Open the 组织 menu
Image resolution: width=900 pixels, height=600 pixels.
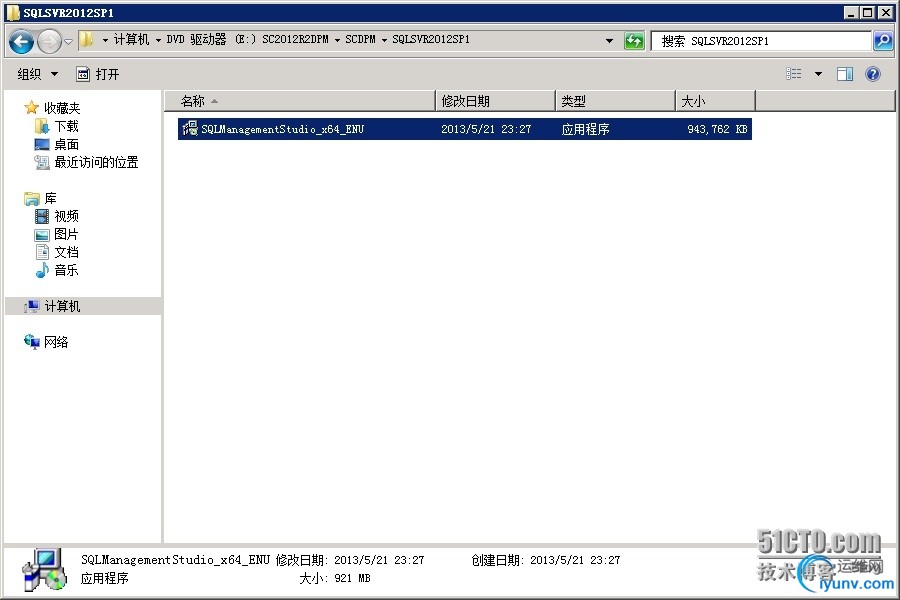[x=38, y=74]
